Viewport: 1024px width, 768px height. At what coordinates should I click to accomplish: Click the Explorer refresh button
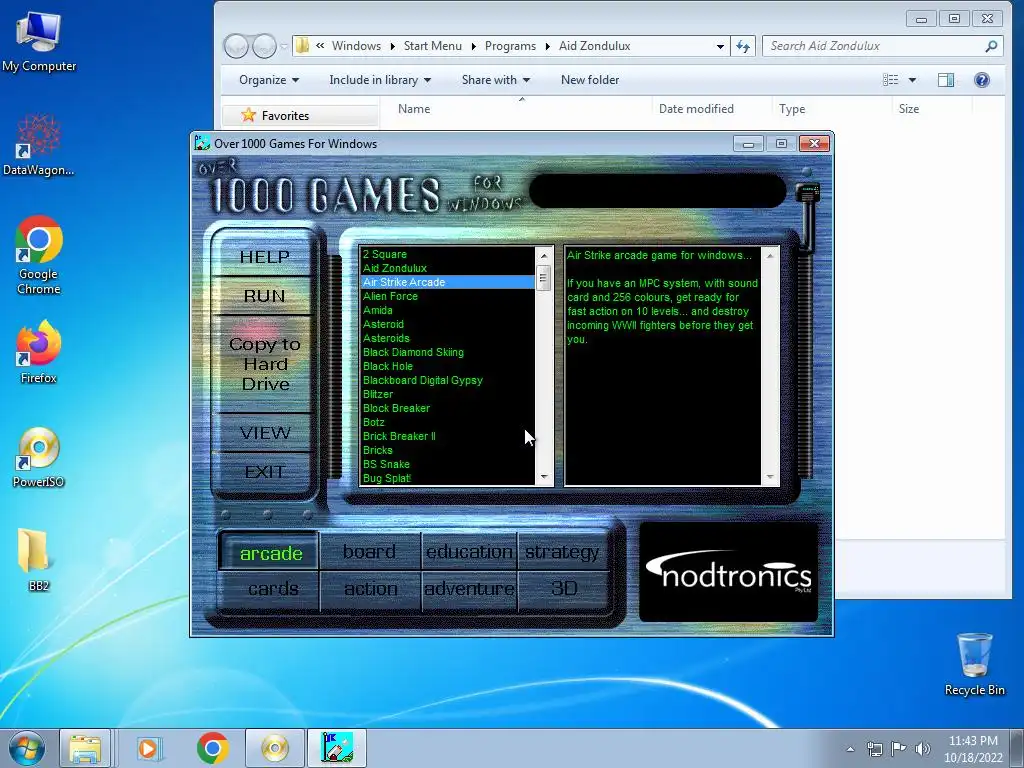point(743,46)
